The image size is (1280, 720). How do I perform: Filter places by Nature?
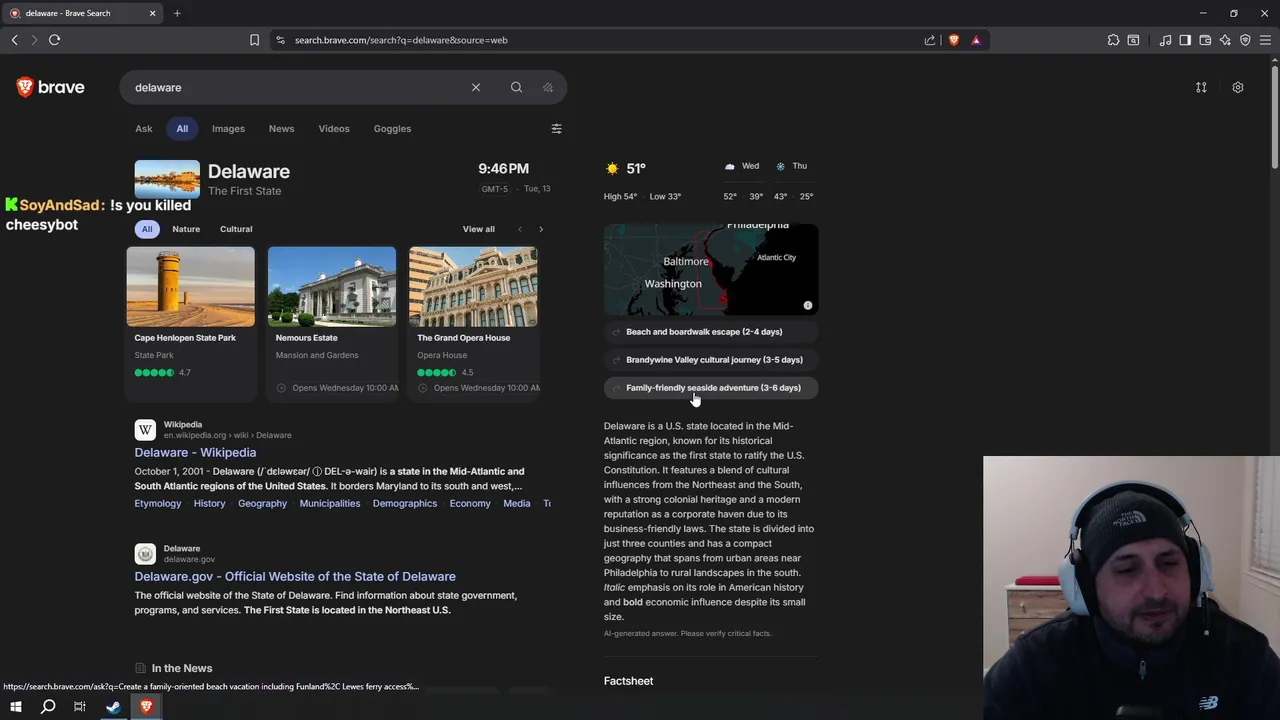click(x=186, y=229)
